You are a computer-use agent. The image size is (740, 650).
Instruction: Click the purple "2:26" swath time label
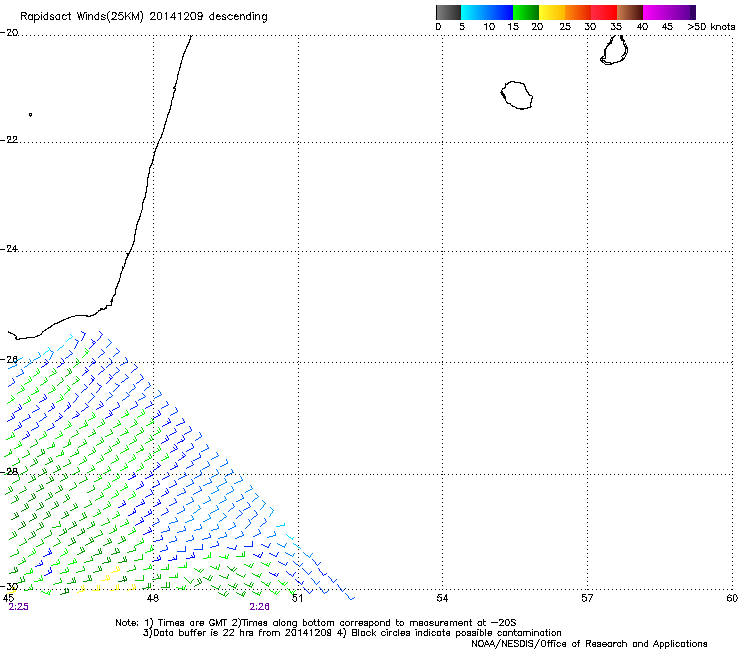(260, 607)
